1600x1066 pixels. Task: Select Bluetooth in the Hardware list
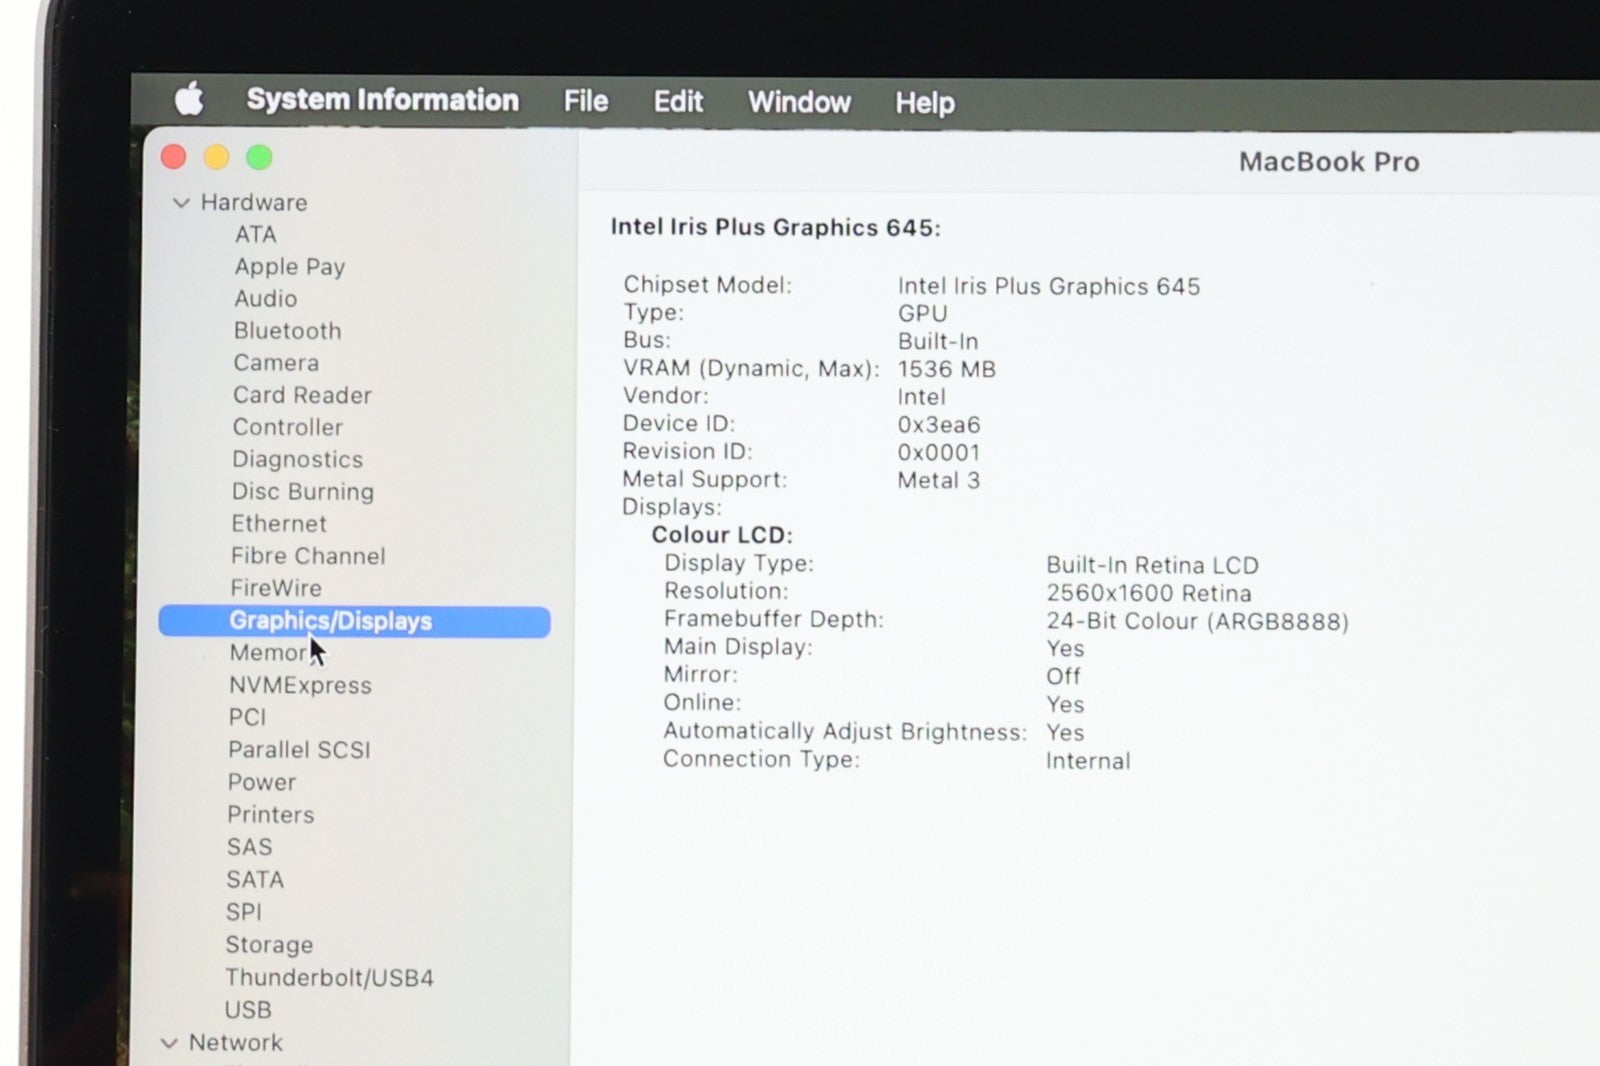click(x=287, y=331)
